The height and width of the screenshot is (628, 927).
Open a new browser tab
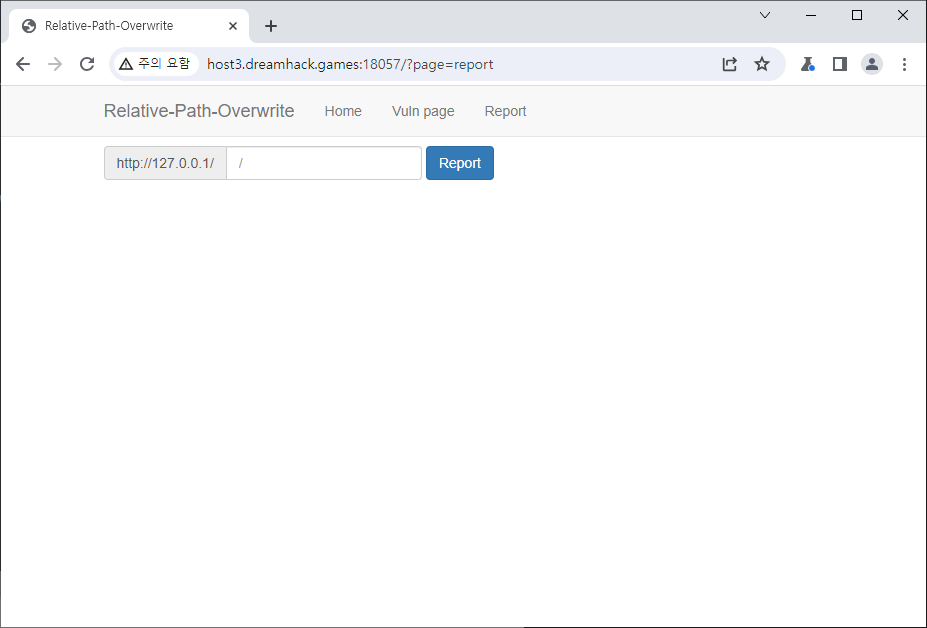tap(271, 26)
